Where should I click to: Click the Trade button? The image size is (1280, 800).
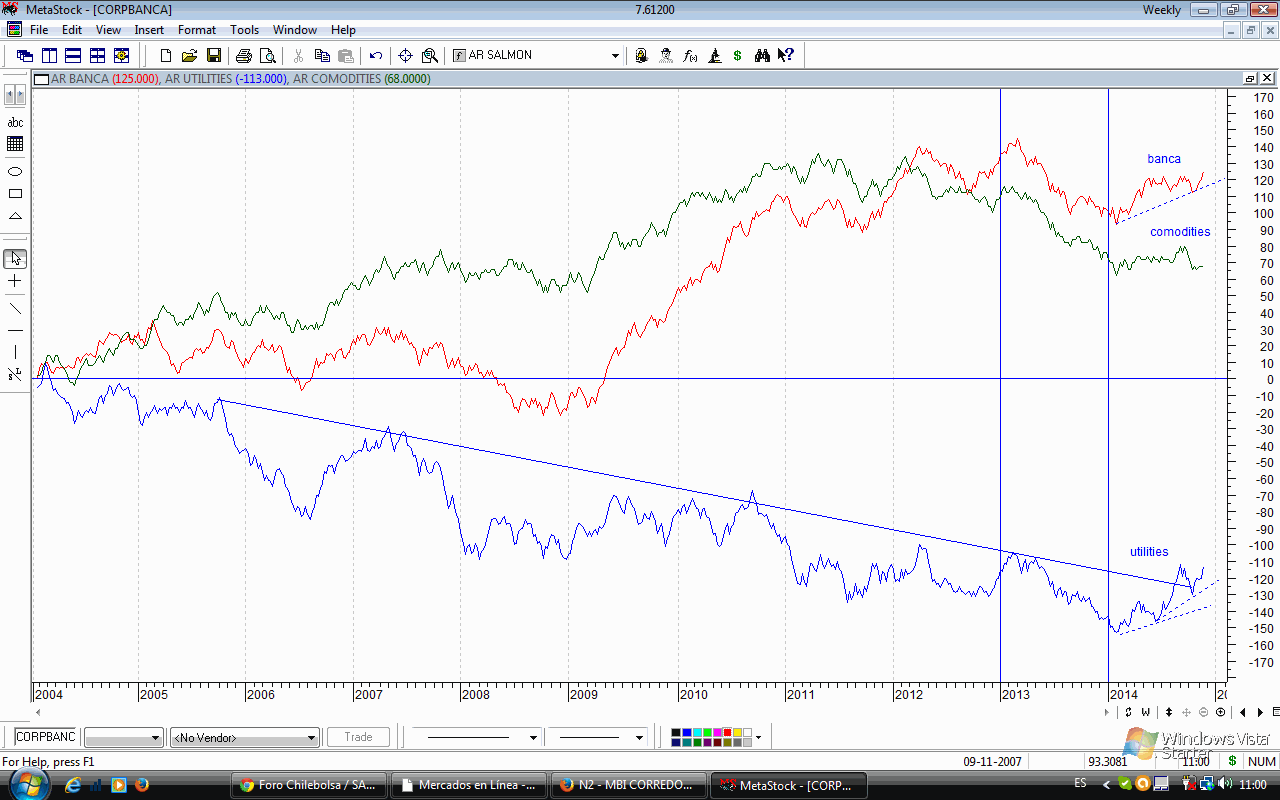click(358, 737)
